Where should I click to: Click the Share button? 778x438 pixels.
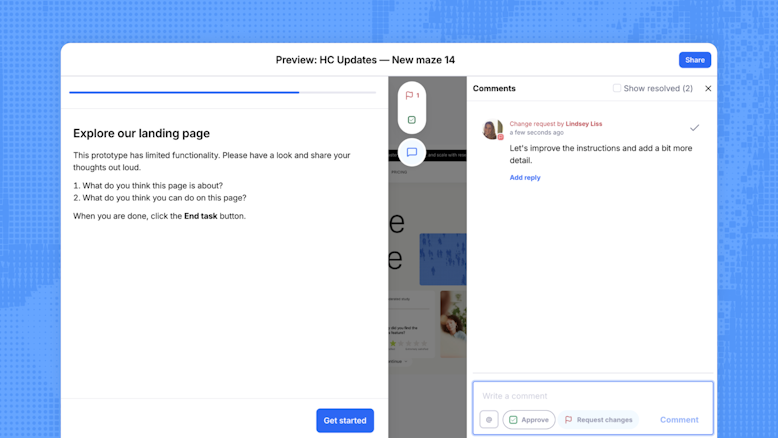[695, 60]
